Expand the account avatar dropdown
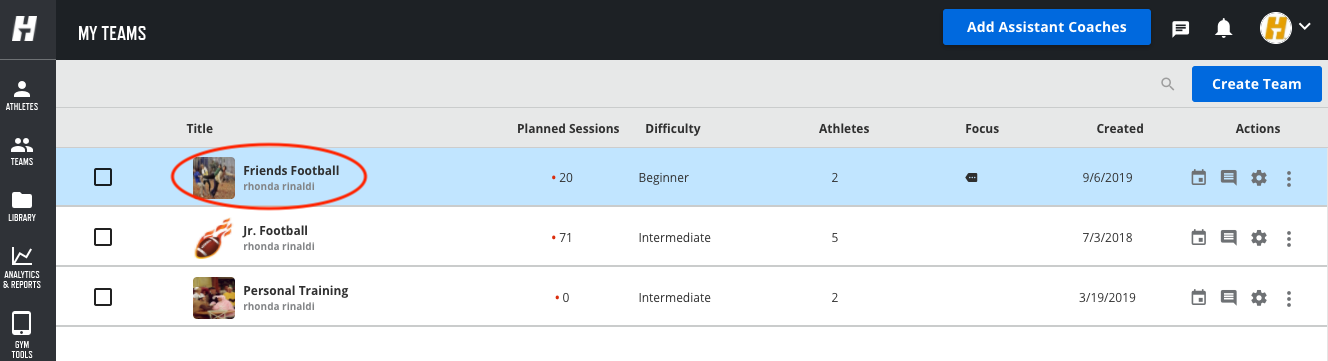The width and height of the screenshot is (1328, 361). click(1286, 28)
